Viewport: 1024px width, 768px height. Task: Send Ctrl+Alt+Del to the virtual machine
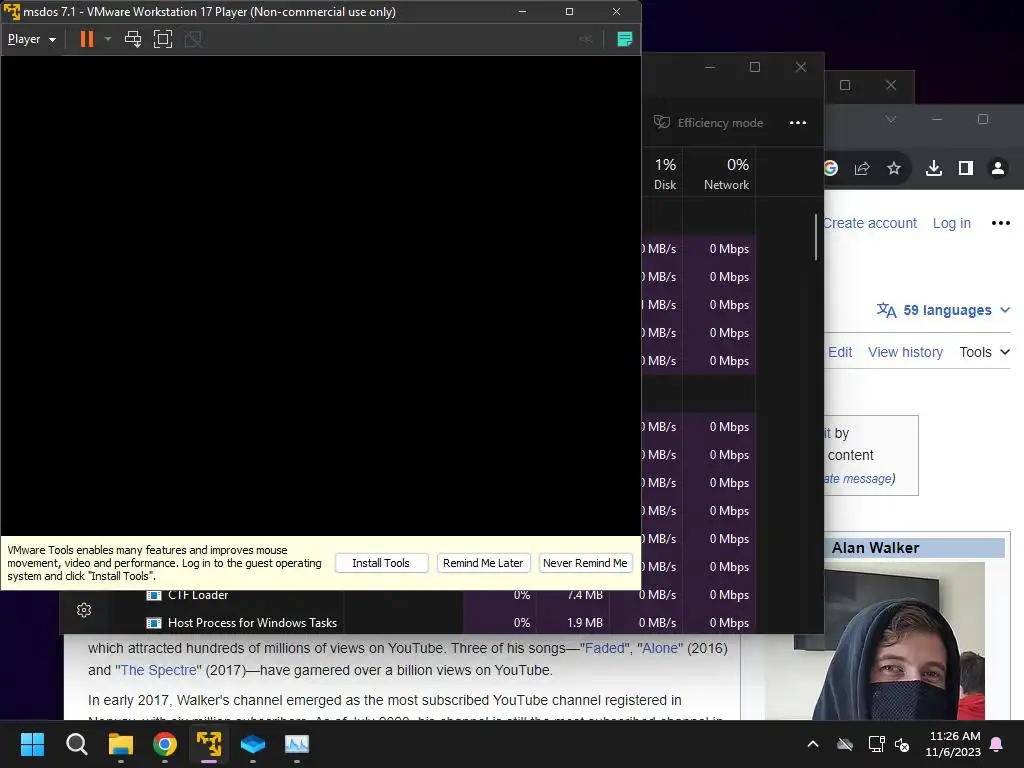(x=133, y=39)
